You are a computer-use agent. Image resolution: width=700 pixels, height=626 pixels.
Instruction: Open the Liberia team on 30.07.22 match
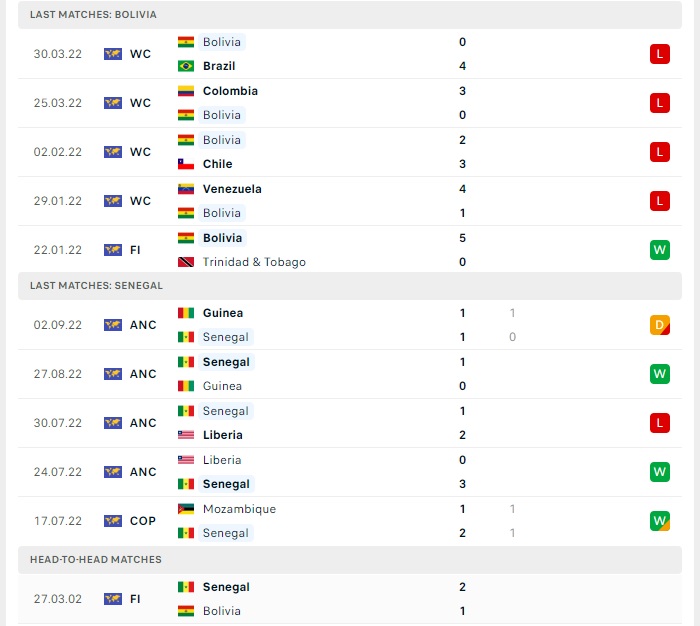point(222,435)
